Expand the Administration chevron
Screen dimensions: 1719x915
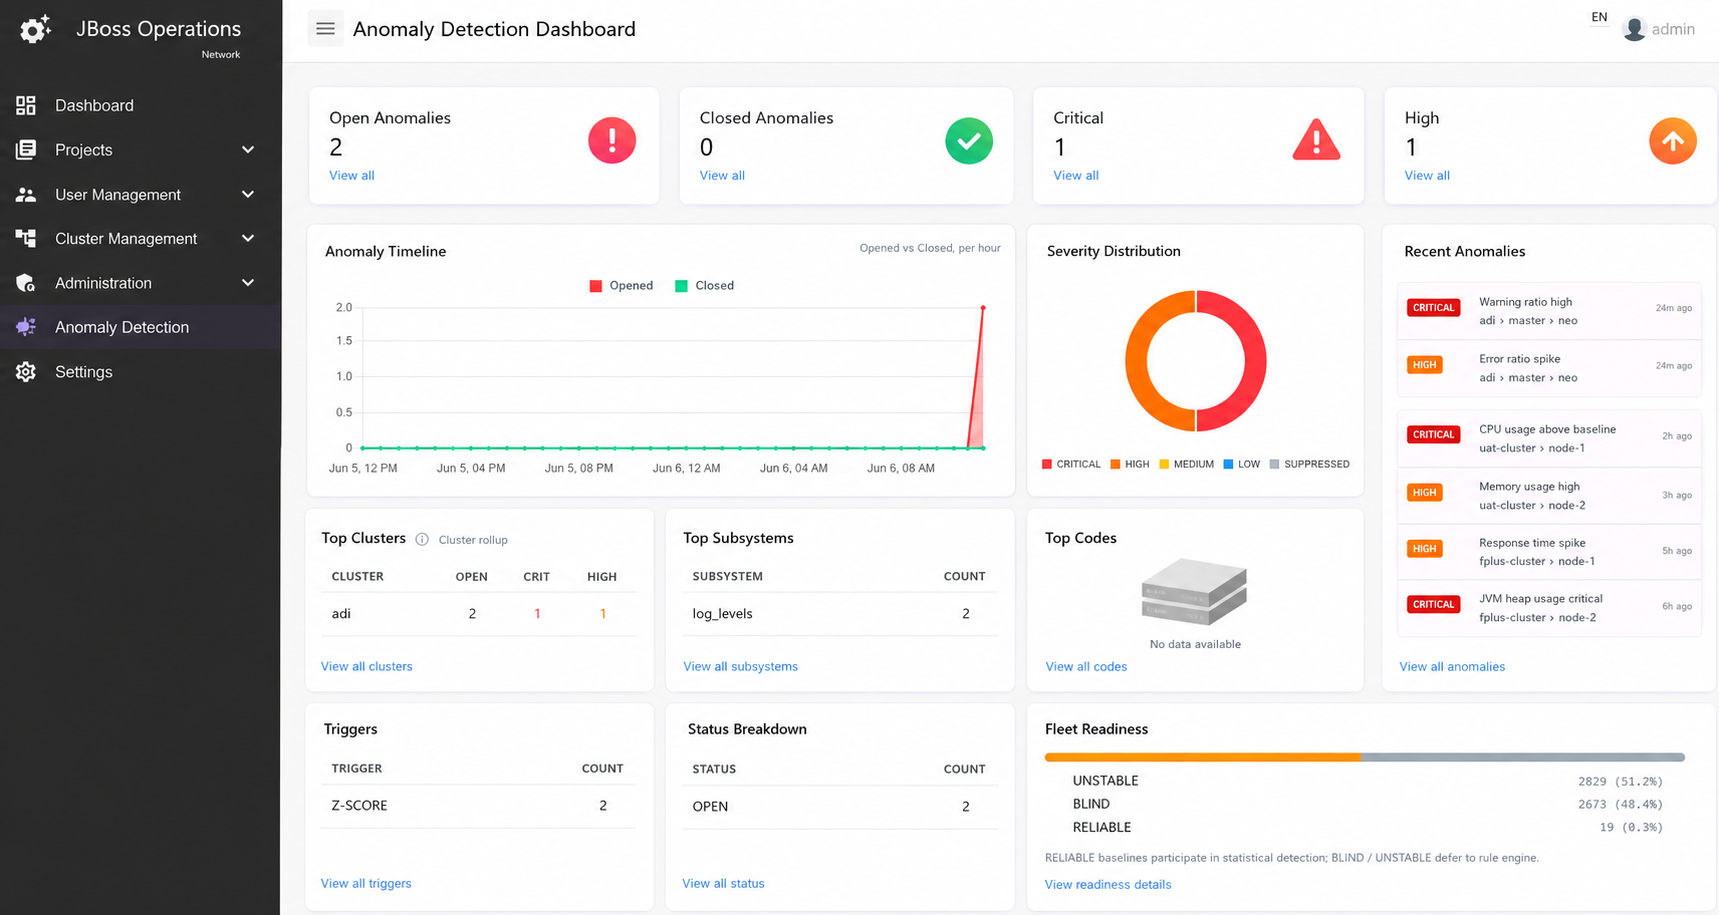(x=248, y=283)
